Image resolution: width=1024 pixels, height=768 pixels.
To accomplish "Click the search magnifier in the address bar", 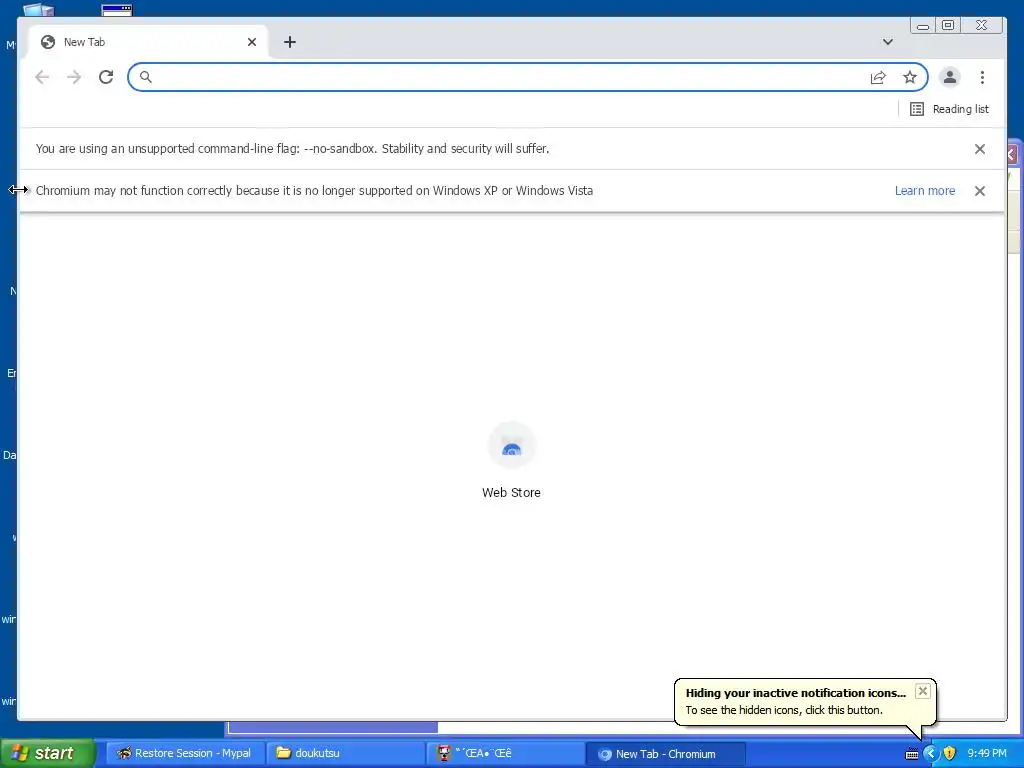I will click(146, 77).
